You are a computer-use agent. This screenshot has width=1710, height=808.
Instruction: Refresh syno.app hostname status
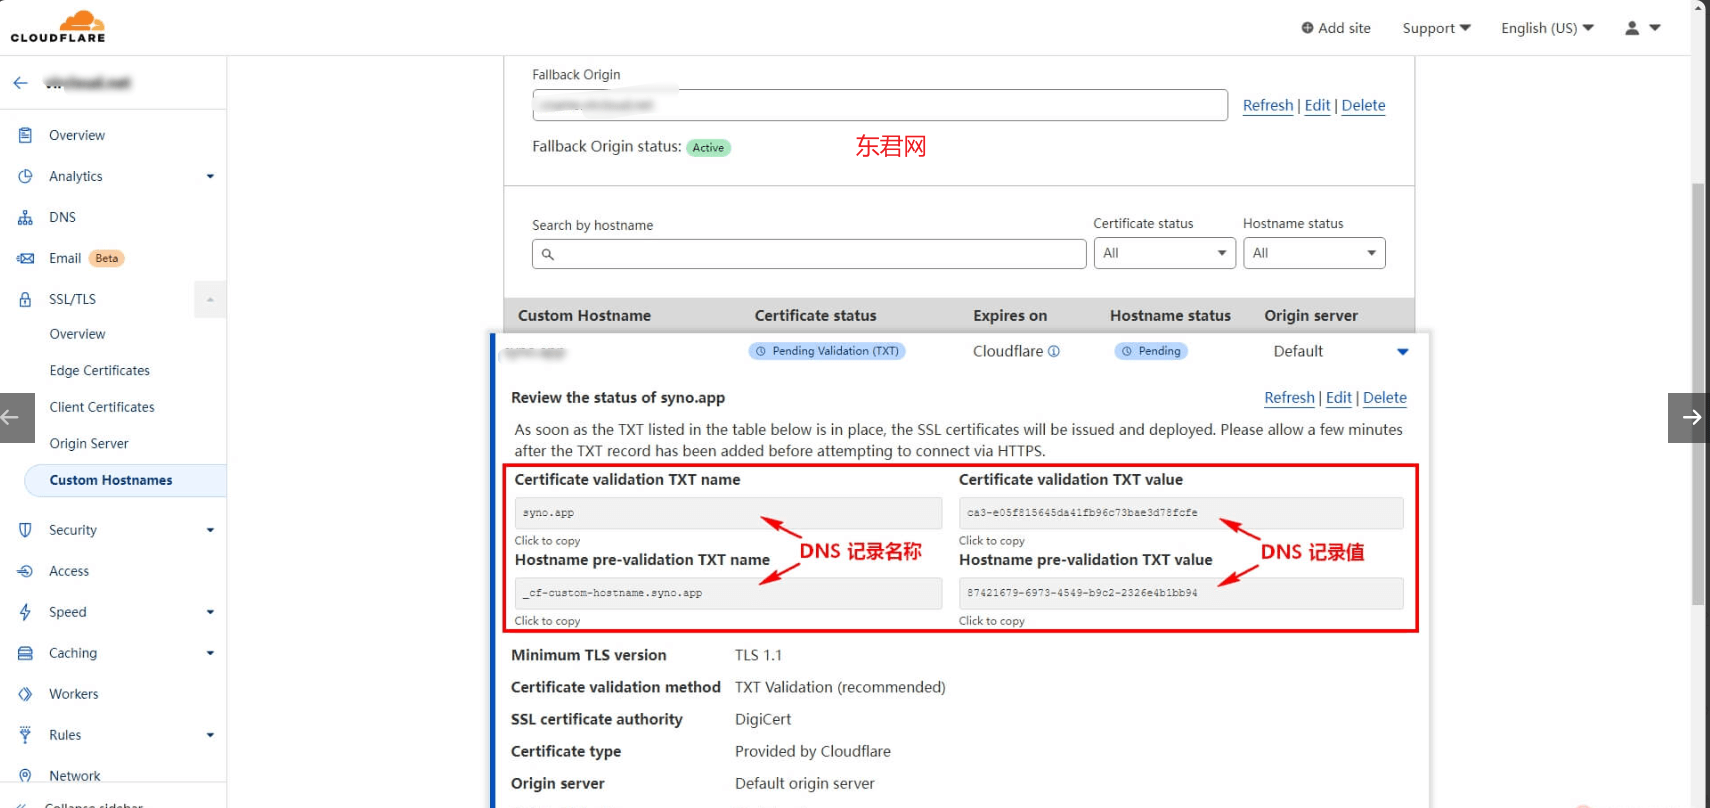click(x=1289, y=397)
